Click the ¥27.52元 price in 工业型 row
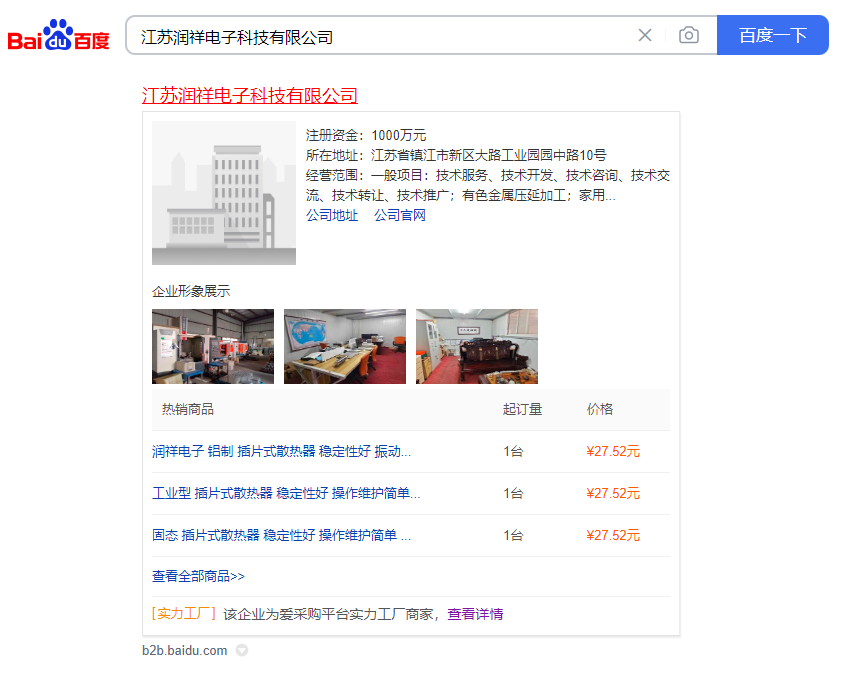The width and height of the screenshot is (851, 676). click(x=613, y=493)
